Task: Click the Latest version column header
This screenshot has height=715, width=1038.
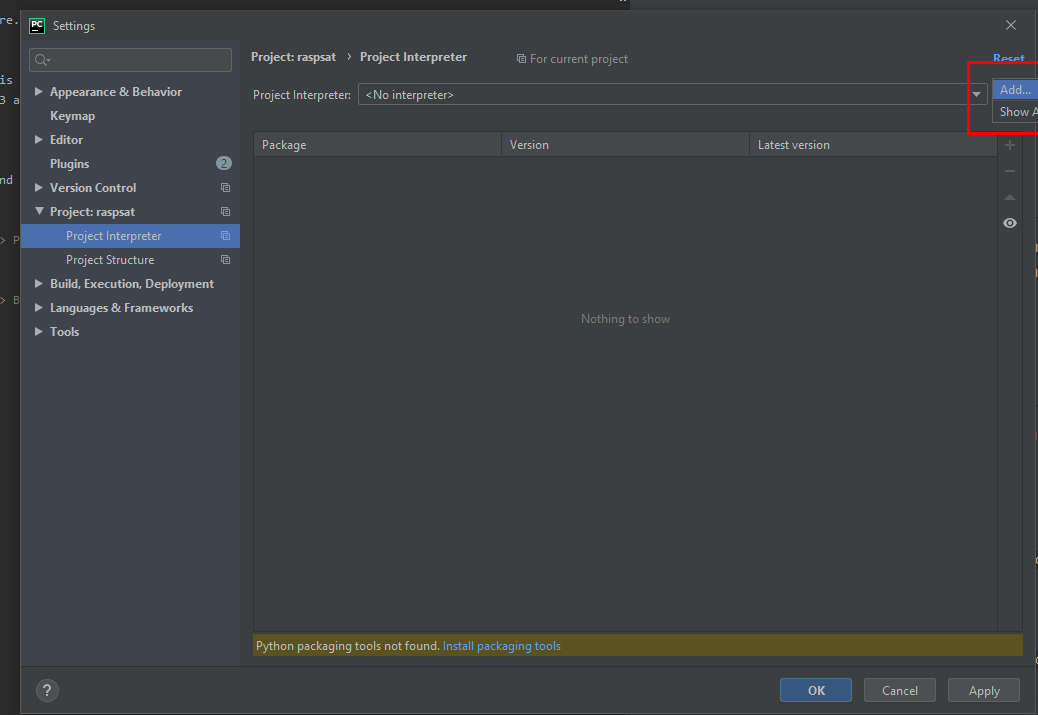Action: (873, 144)
